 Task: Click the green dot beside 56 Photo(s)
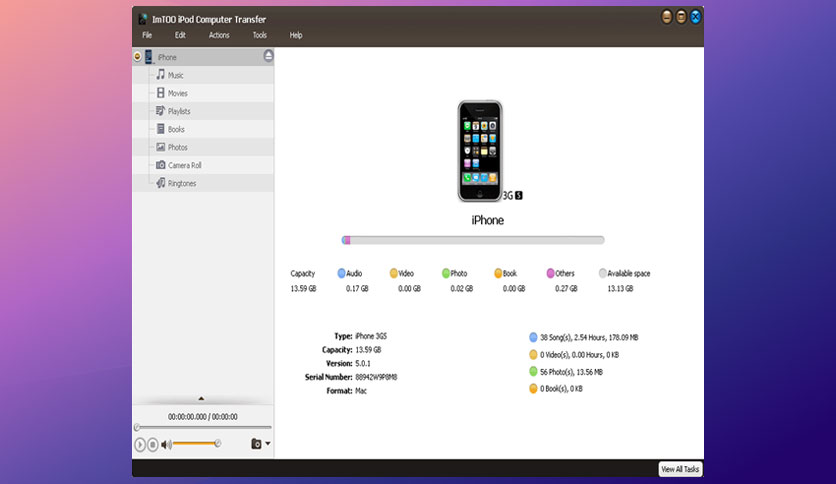pyautogui.click(x=533, y=372)
